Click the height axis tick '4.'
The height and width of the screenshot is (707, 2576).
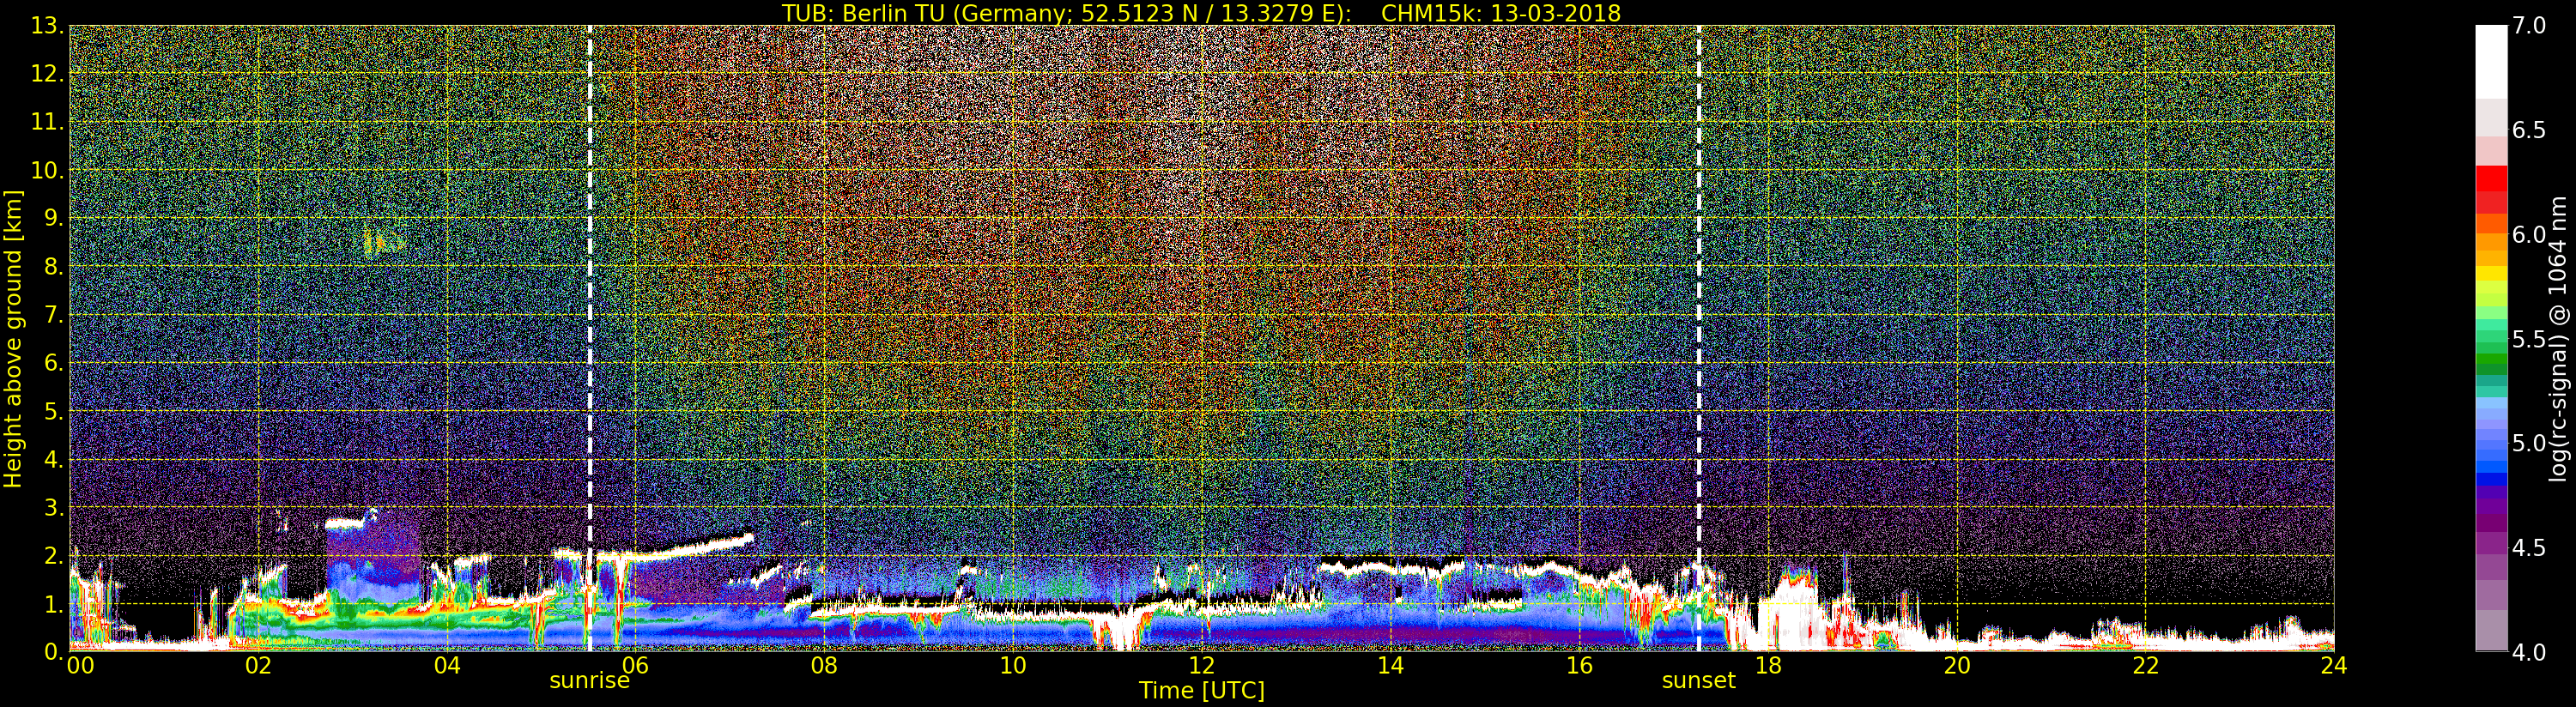click(x=53, y=459)
